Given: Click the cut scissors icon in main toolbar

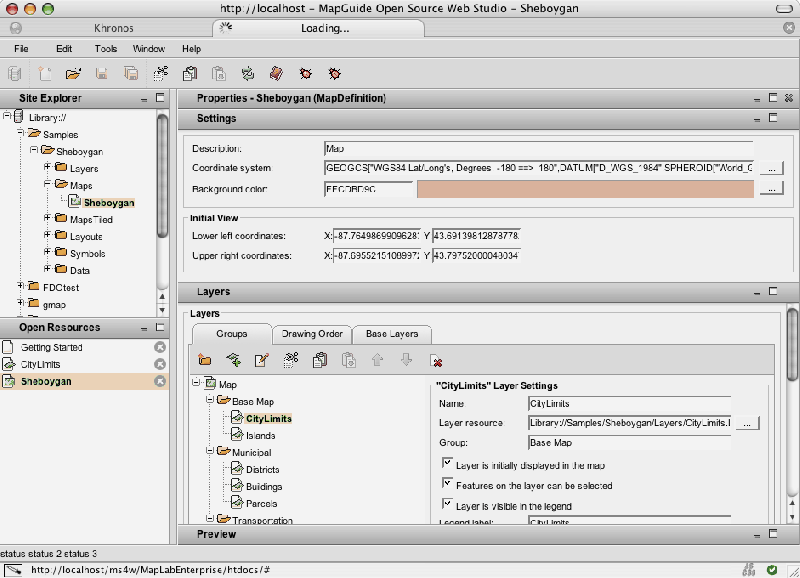Looking at the screenshot, I should point(160,73).
